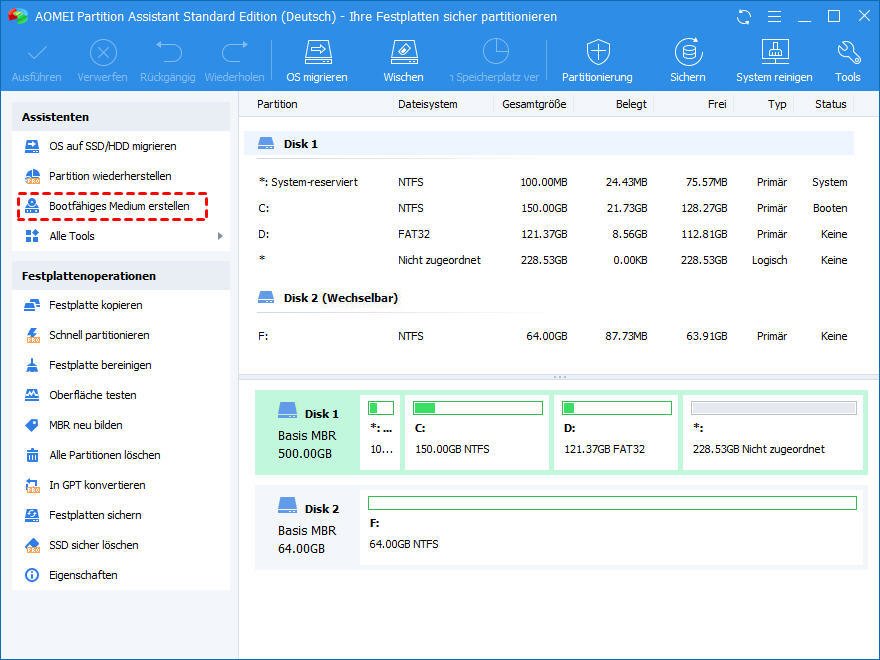Viewport: 880px width, 660px height.
Task: Click the Disk 2 Basis MBR 64.00GB block
Action: coord(308,528)
